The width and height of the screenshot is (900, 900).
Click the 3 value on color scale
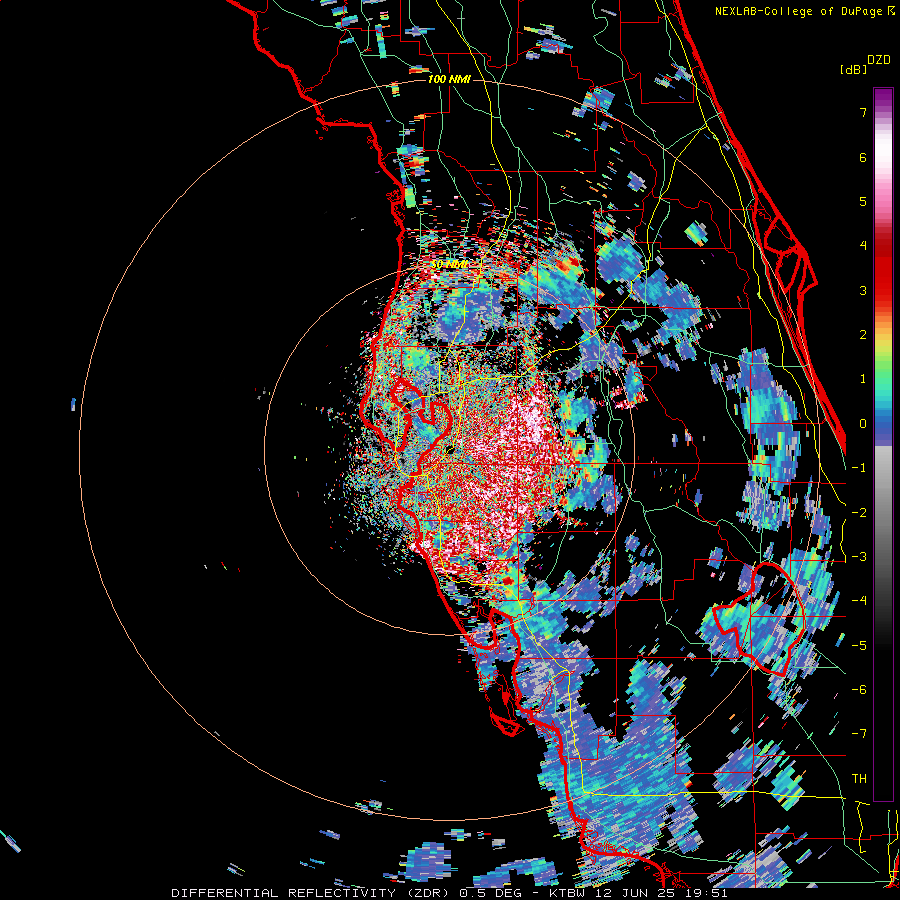coord(863,290)
